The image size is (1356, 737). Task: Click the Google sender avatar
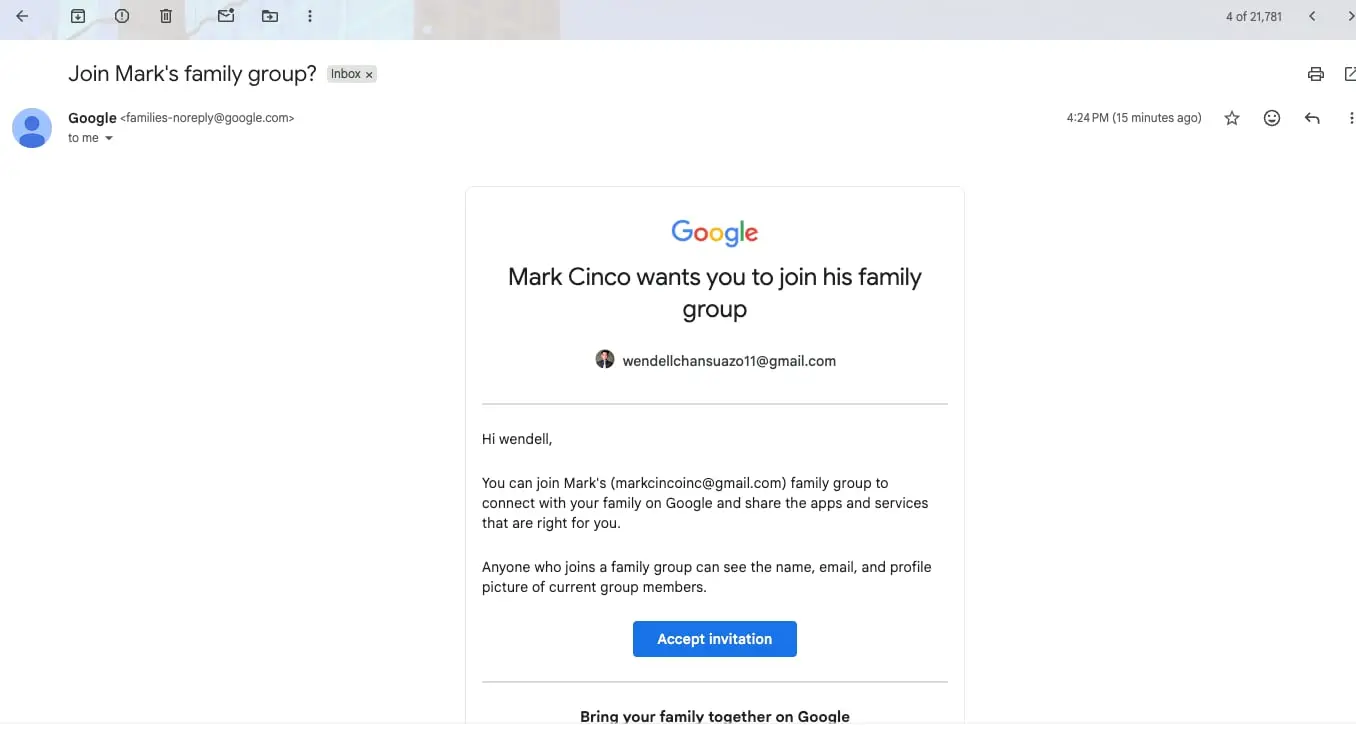pos(32,128)
